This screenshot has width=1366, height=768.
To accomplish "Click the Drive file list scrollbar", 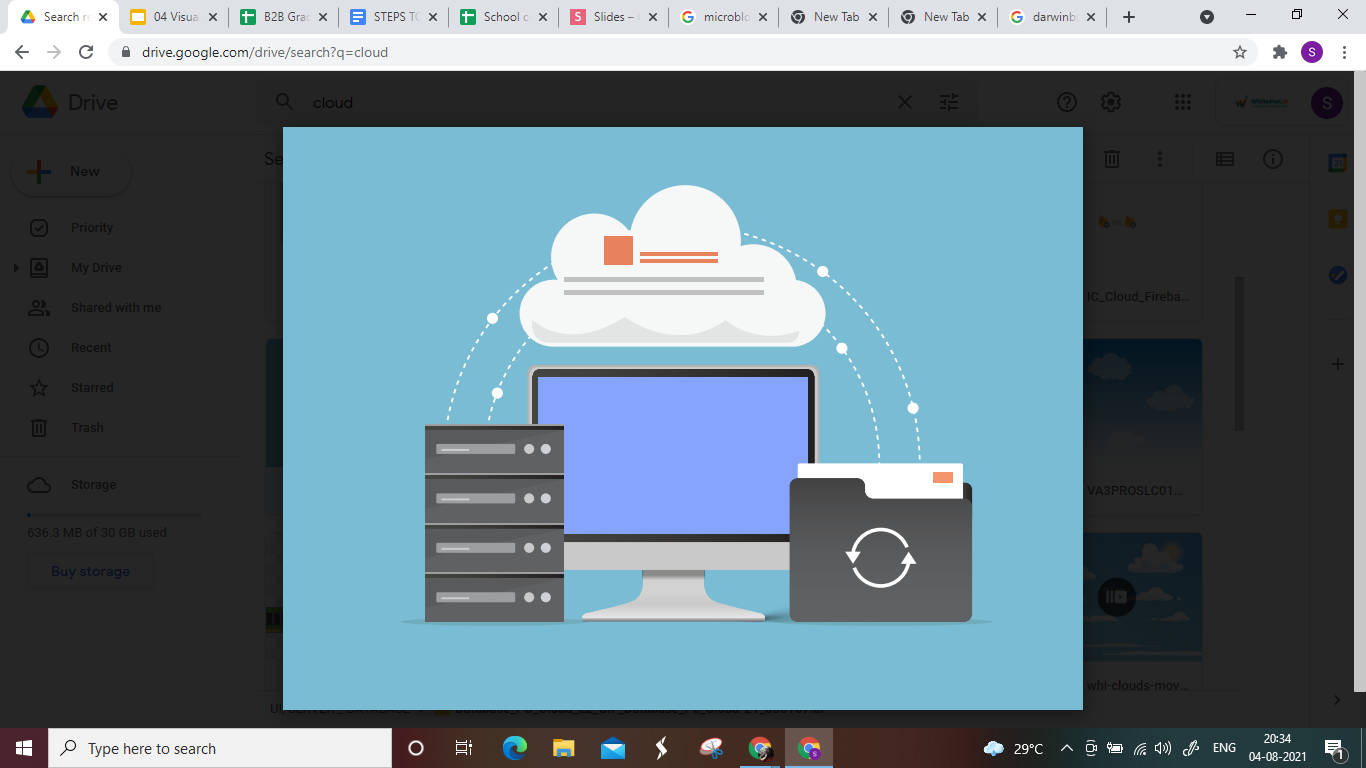I will pos(1240,354).
